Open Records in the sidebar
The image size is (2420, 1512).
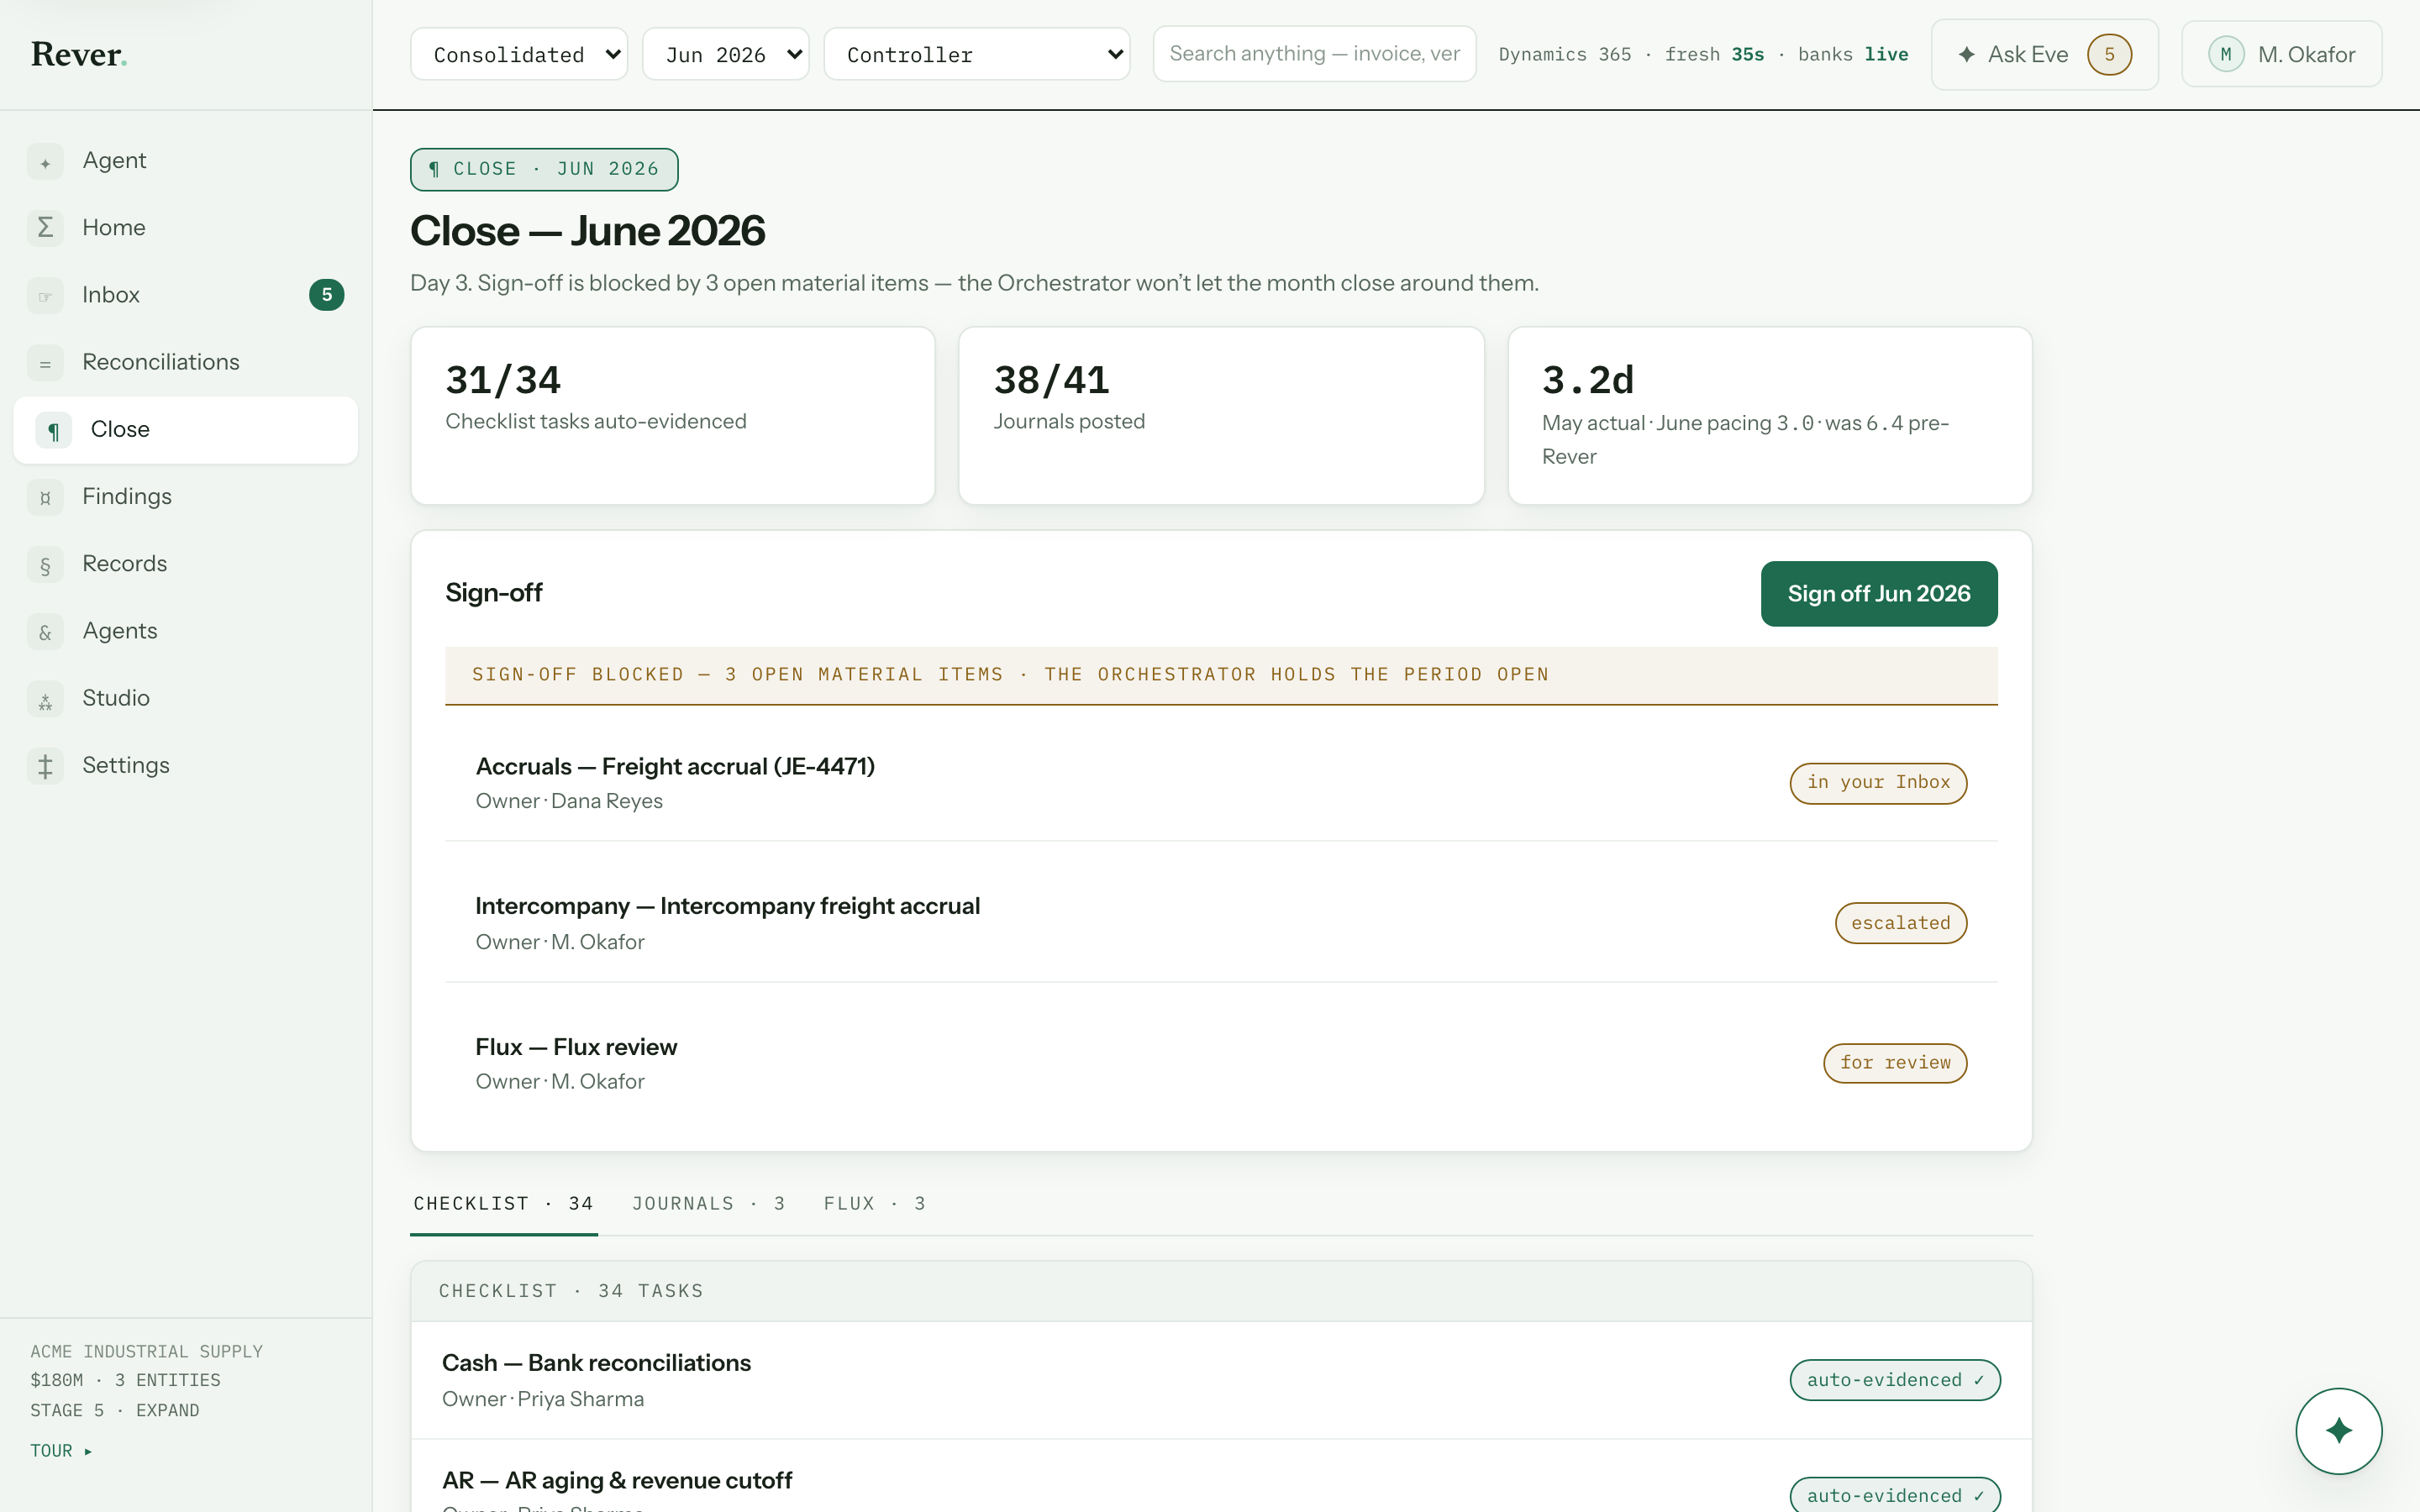pos(186,564)
